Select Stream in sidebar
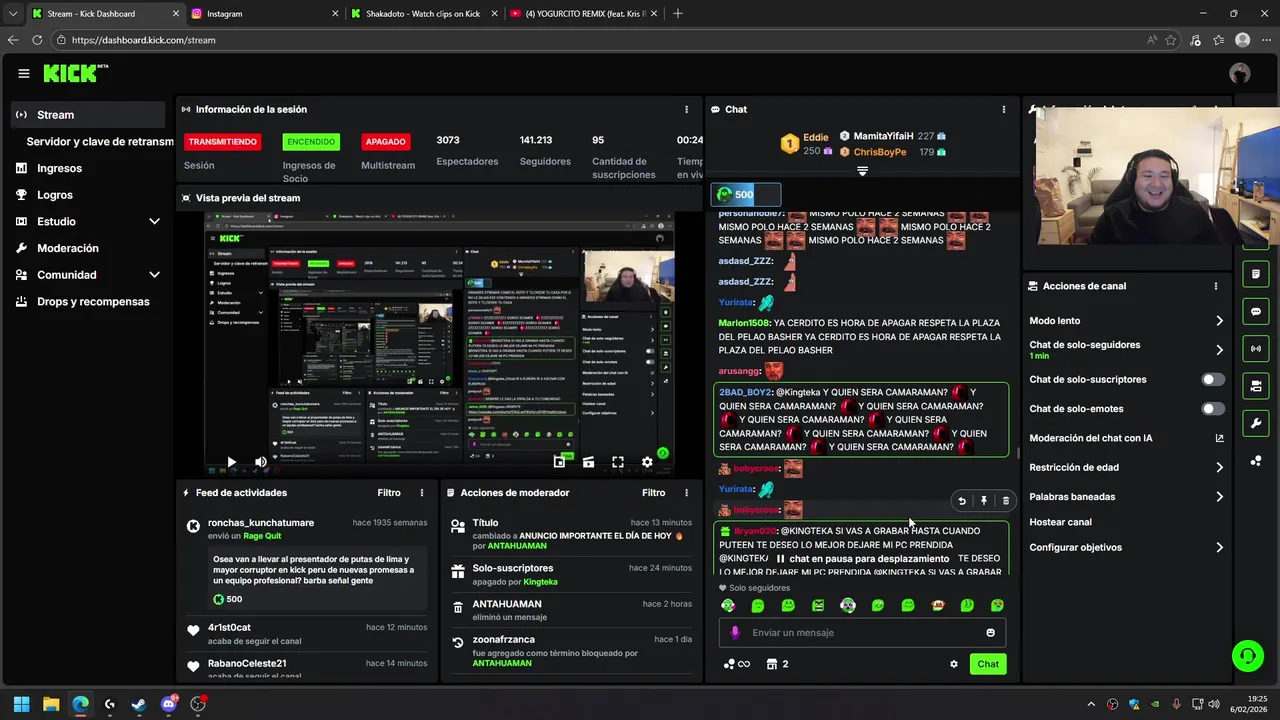Image resolution: width=1280 pixels, height=720 pixels. (89, 115)
